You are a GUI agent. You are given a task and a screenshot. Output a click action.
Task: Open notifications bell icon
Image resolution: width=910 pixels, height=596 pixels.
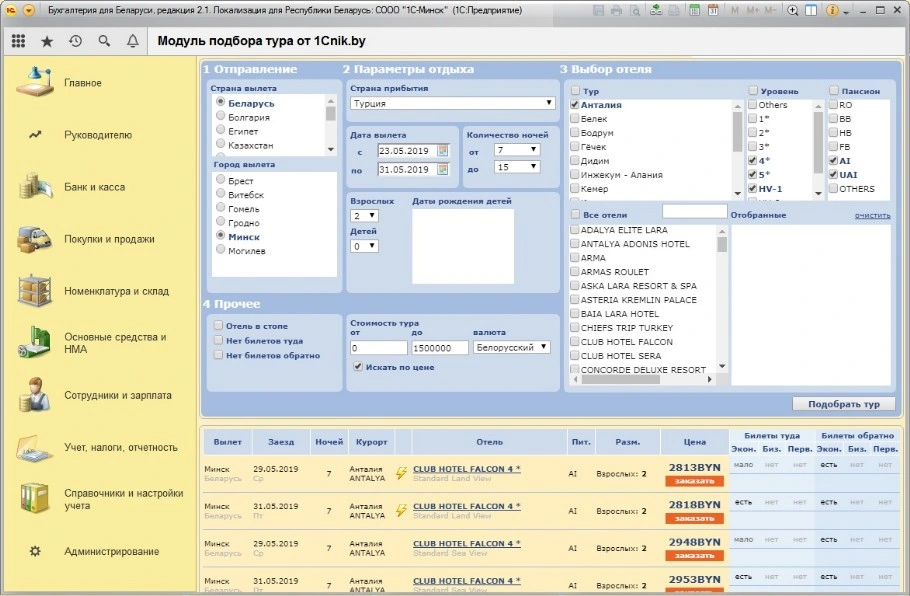coord(133,42)
